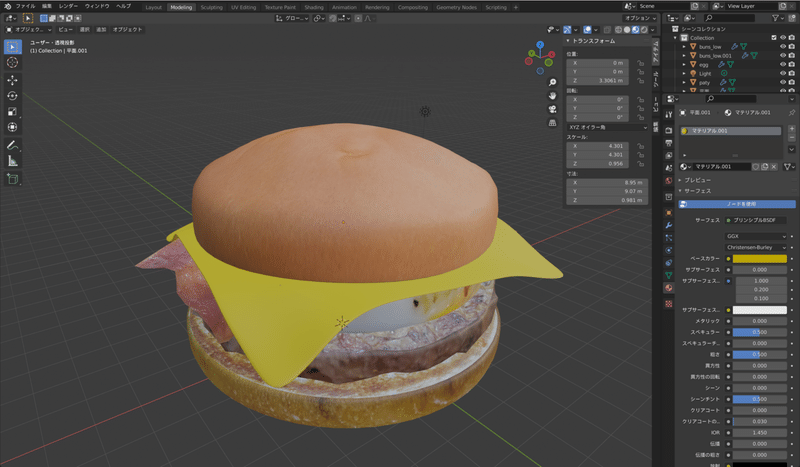Open the Modifier wrench properties tab

click(x=668, y=225)
